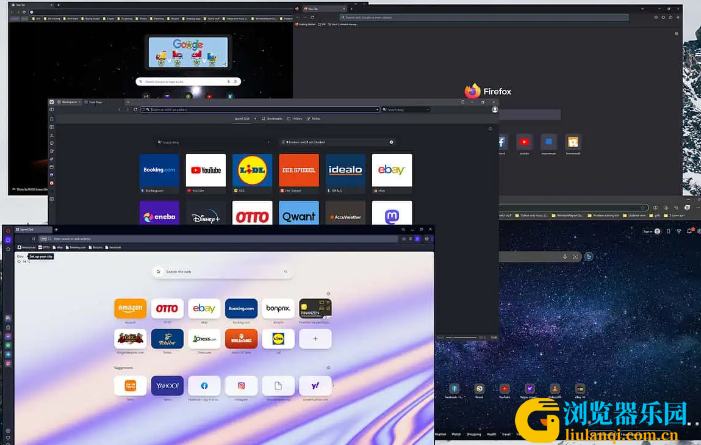Open the YouTube shortcut in Edge new tab

(505, 389)
